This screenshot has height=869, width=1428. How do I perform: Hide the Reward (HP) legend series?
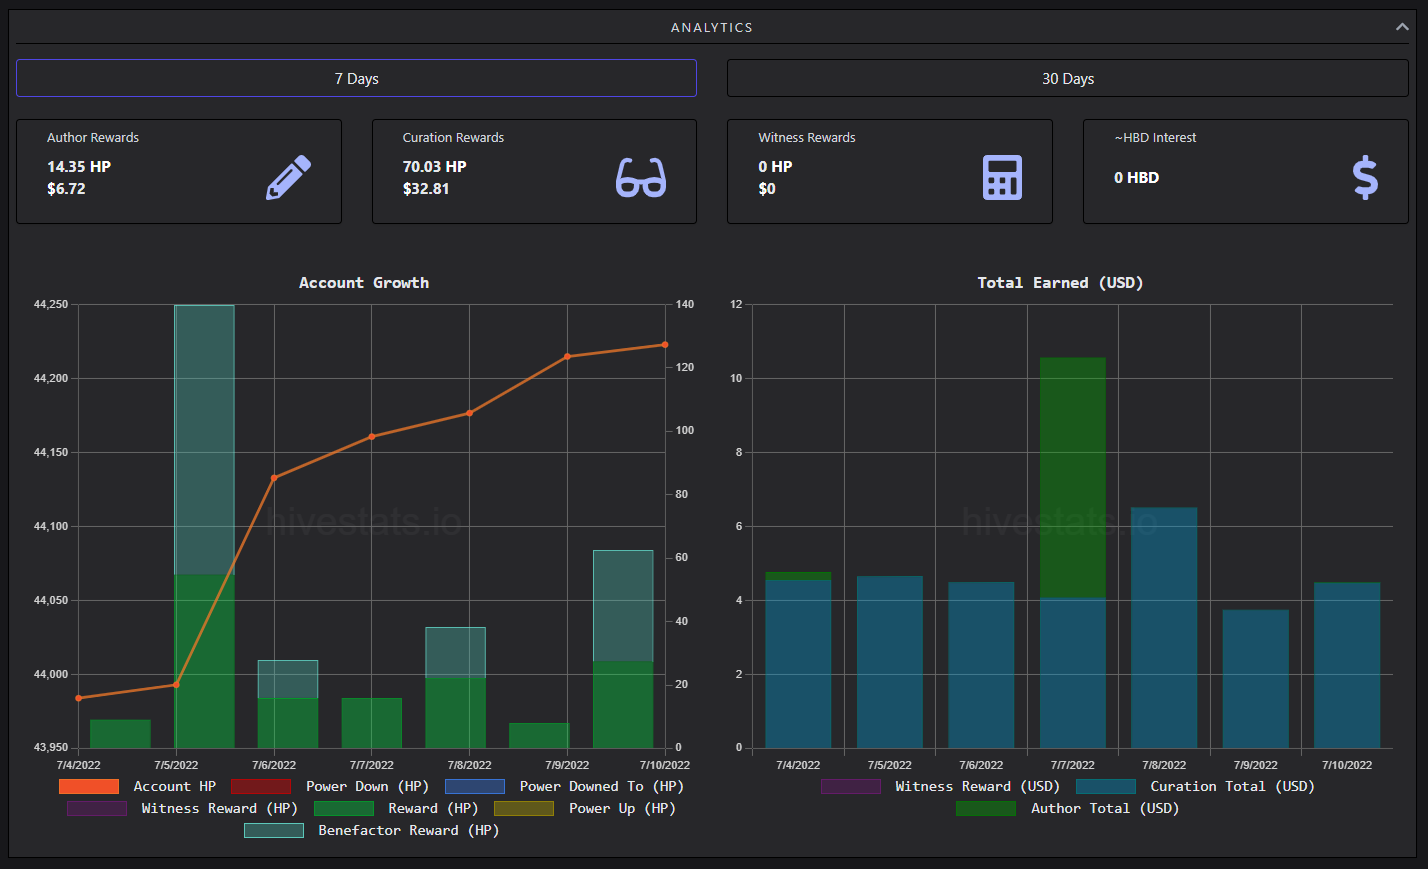[396, 809]
